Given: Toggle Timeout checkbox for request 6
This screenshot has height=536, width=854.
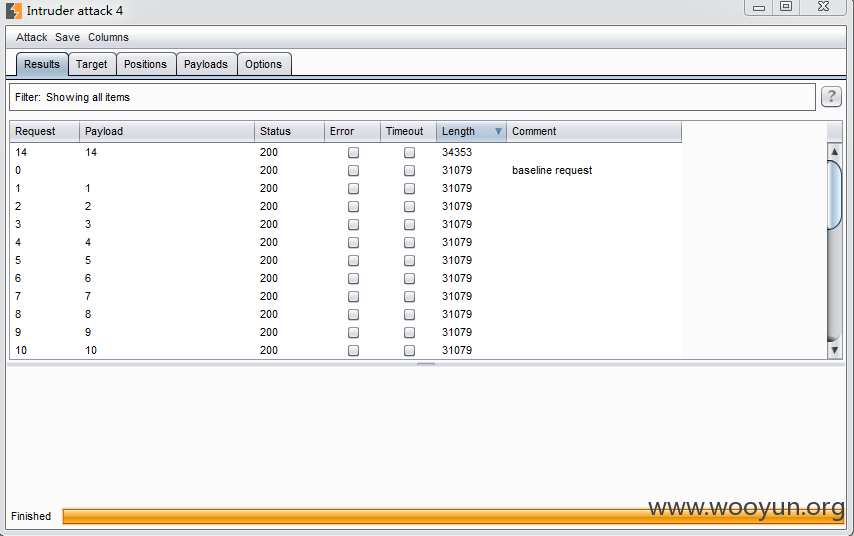Looking at the screenshot, I should point(410,278).
